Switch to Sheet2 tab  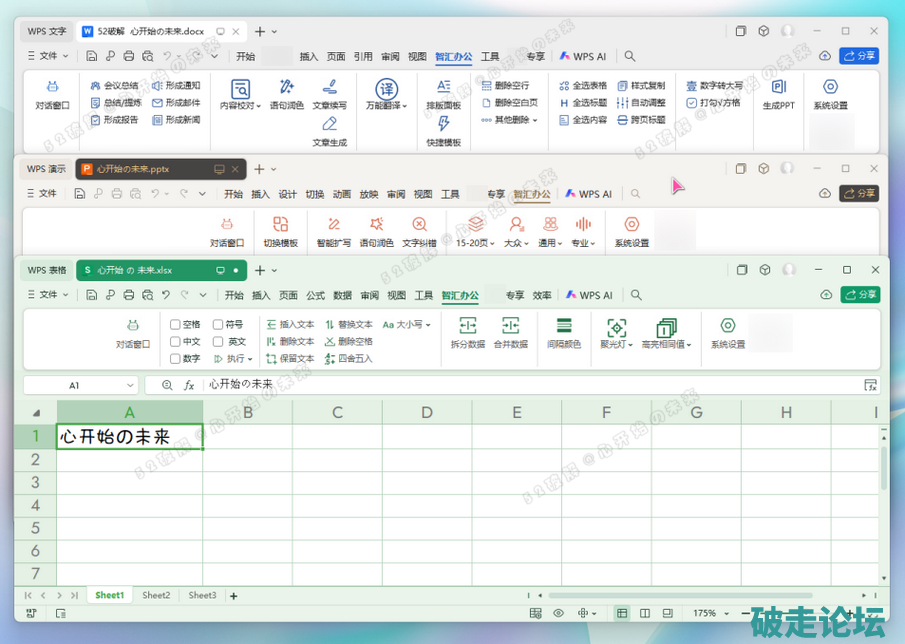coord(156,595)
